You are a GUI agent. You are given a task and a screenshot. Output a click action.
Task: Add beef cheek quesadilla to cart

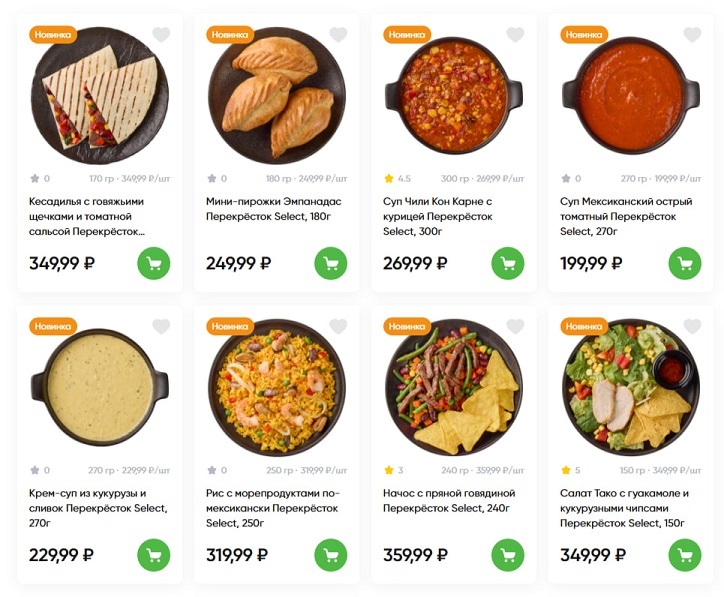[154, 264]
